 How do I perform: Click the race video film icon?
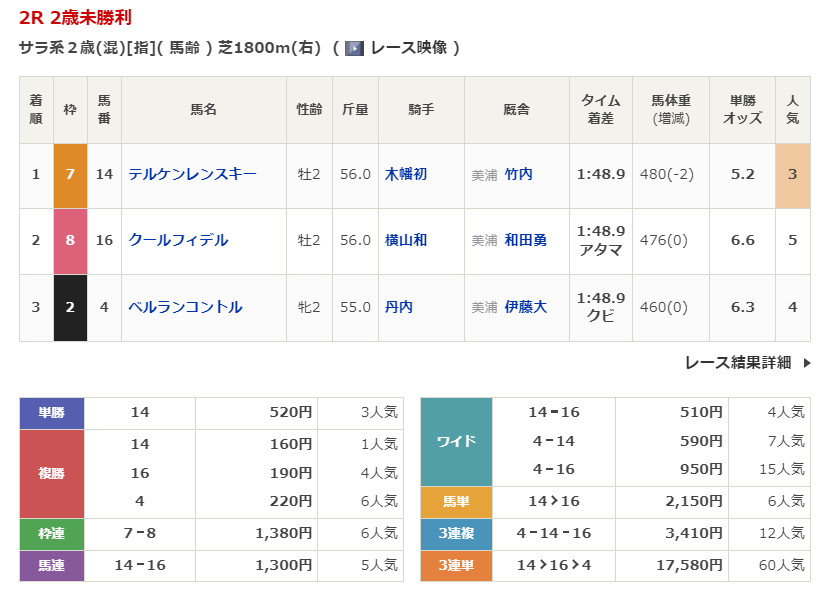coord(354,48)
